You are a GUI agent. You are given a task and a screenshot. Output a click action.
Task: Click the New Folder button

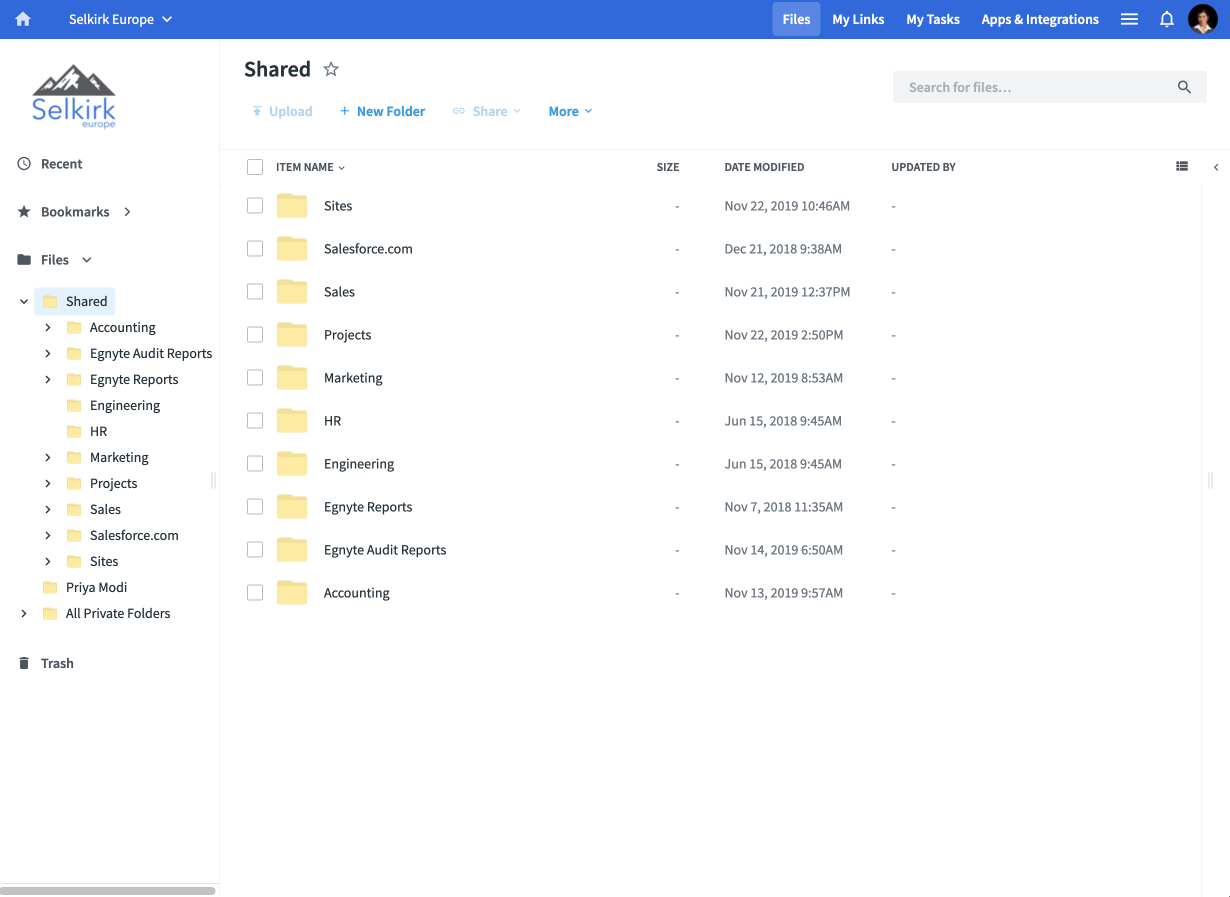click(x=382, y=111)
